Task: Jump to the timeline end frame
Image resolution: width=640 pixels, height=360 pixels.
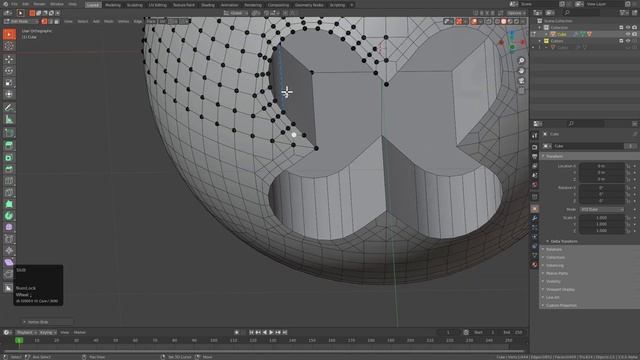Action: (285, 332)
